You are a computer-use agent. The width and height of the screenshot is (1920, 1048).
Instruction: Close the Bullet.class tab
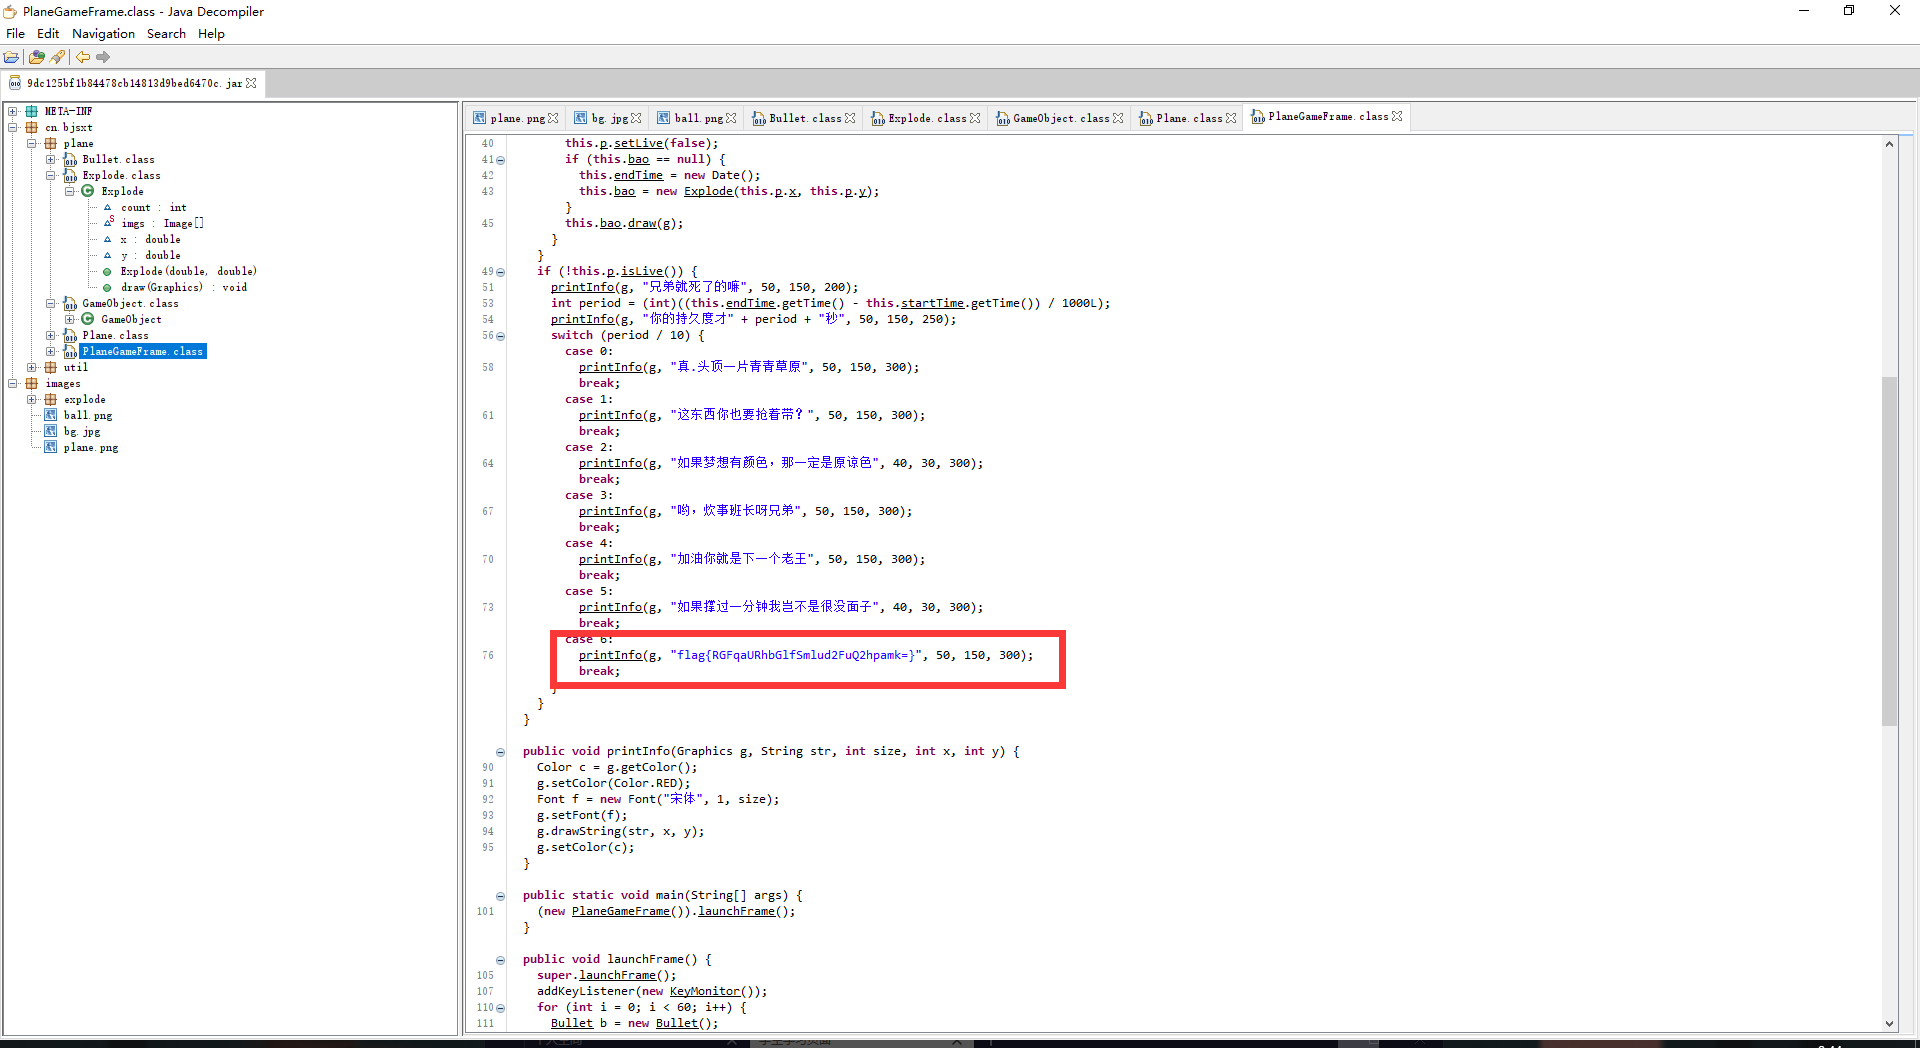click(x=850, y=118)
